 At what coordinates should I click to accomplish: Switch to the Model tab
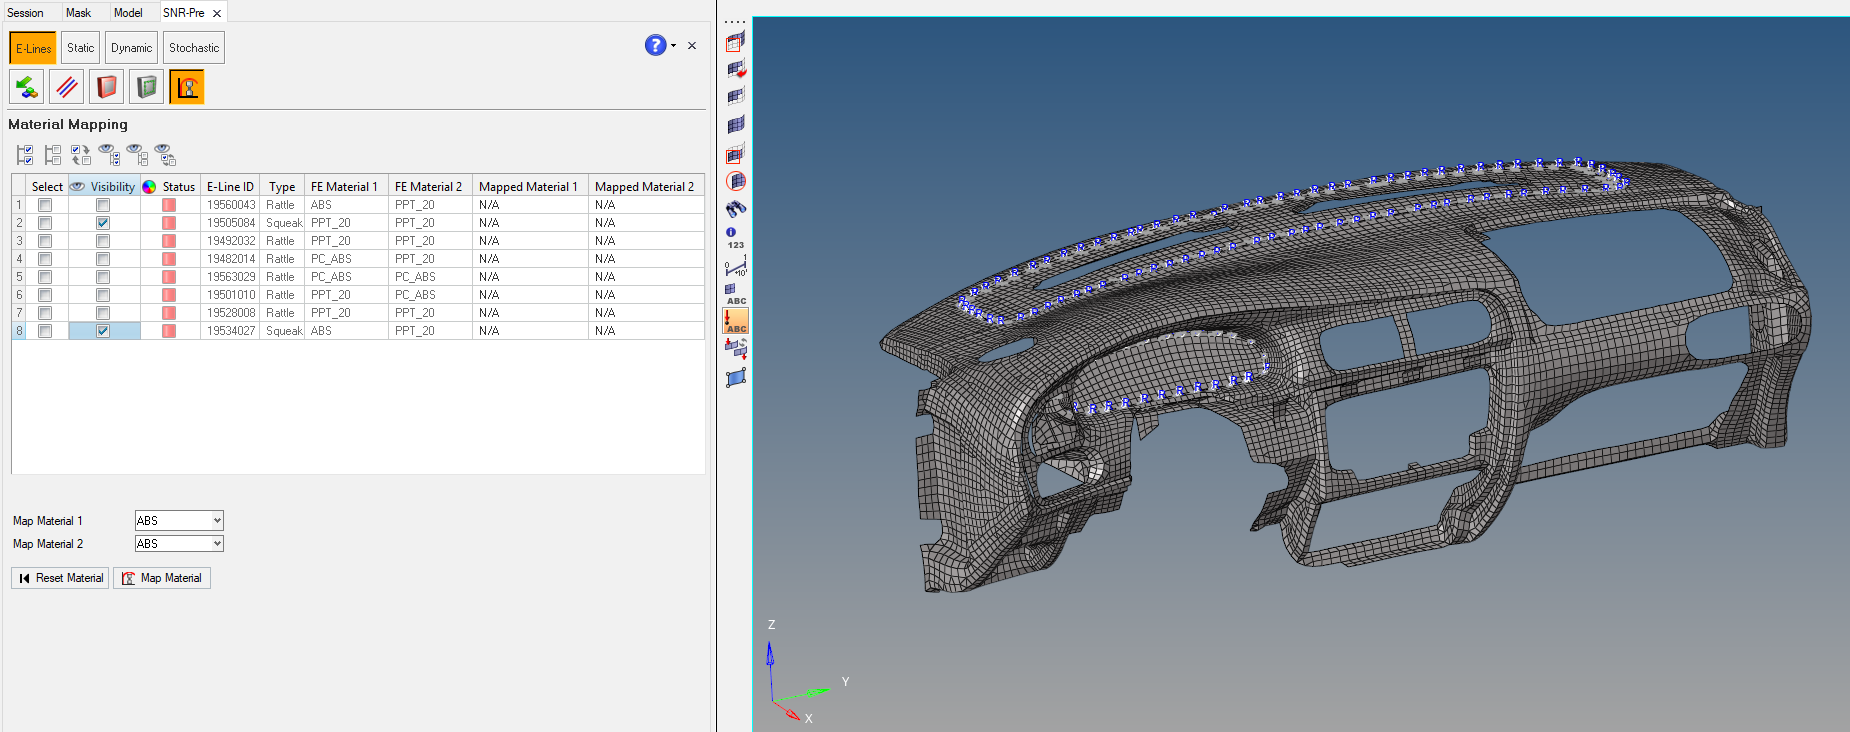(x=128, y=13)
